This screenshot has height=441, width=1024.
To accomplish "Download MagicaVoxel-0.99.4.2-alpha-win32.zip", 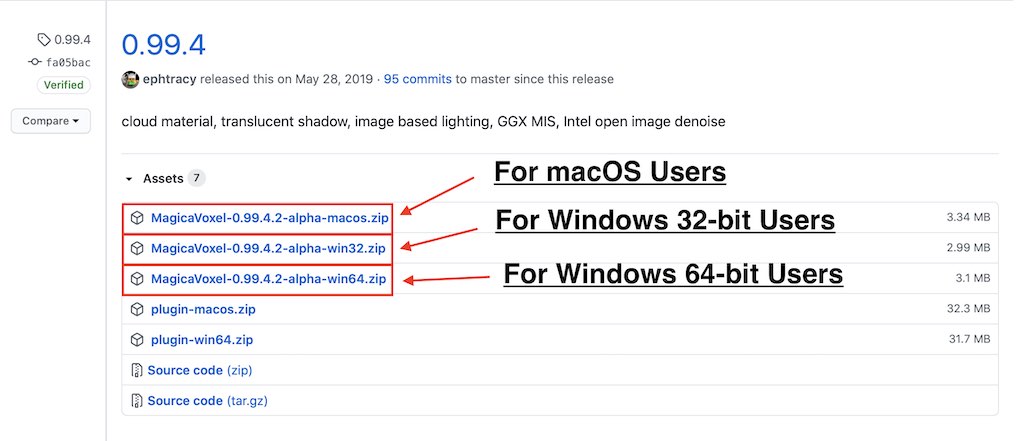I will [x=268, y=248].
